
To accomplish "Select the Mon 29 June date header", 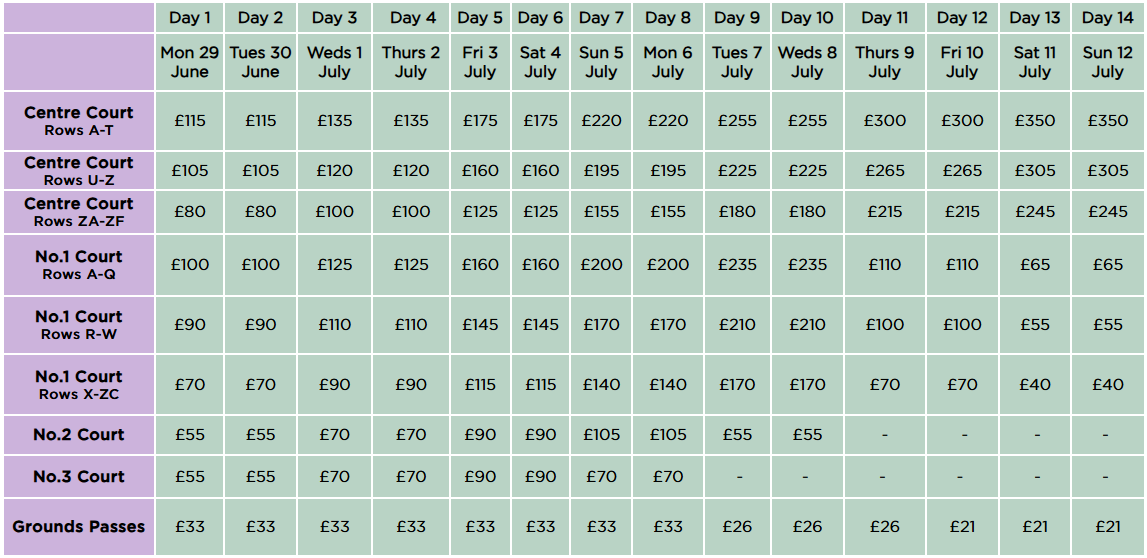I will point(190,62).
